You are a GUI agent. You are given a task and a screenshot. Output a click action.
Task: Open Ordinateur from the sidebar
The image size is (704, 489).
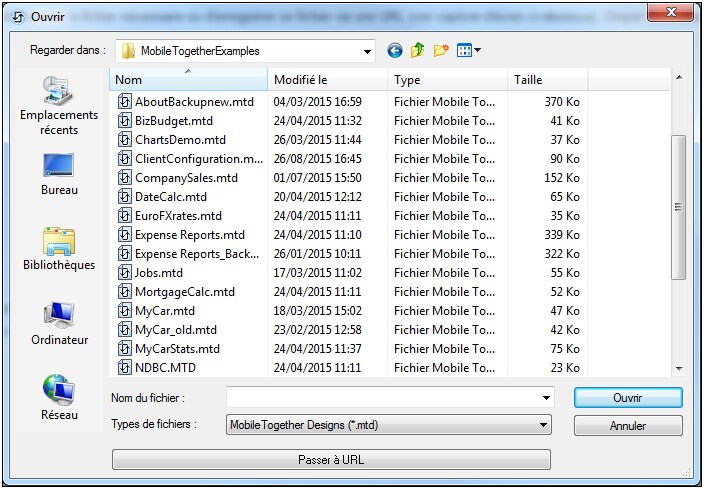(59, 324)
